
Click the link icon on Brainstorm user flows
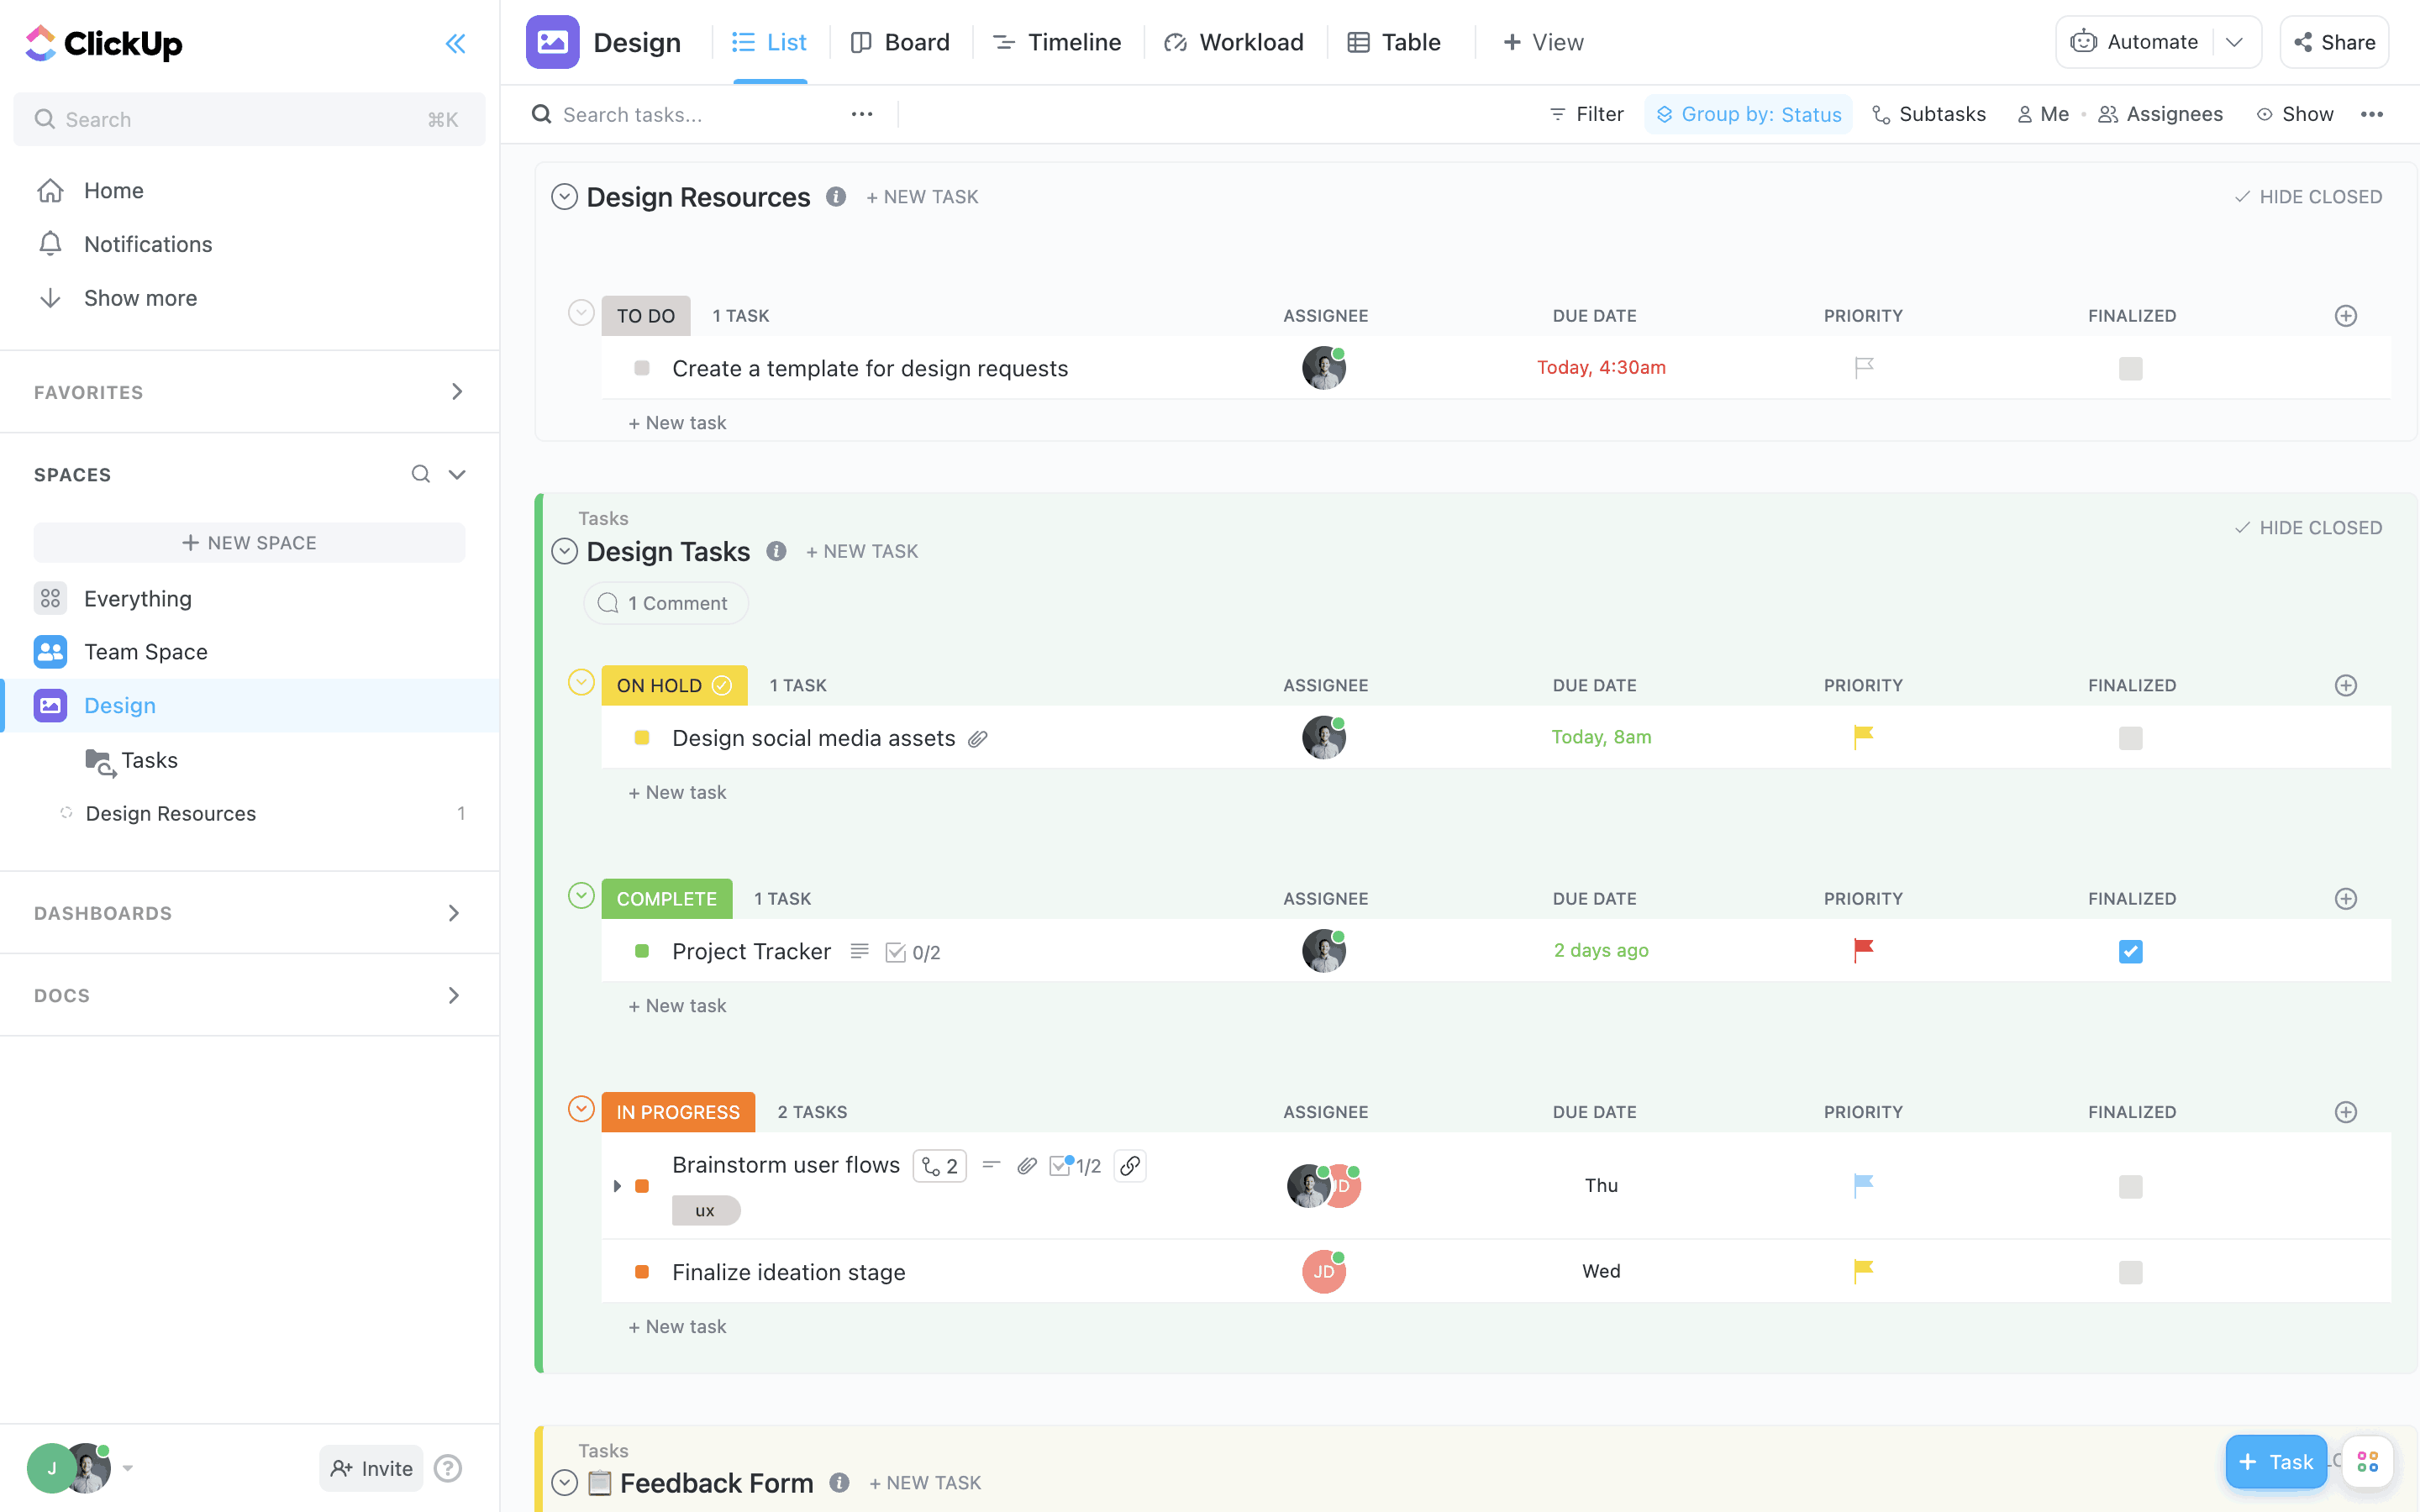click(1130, 1166)
